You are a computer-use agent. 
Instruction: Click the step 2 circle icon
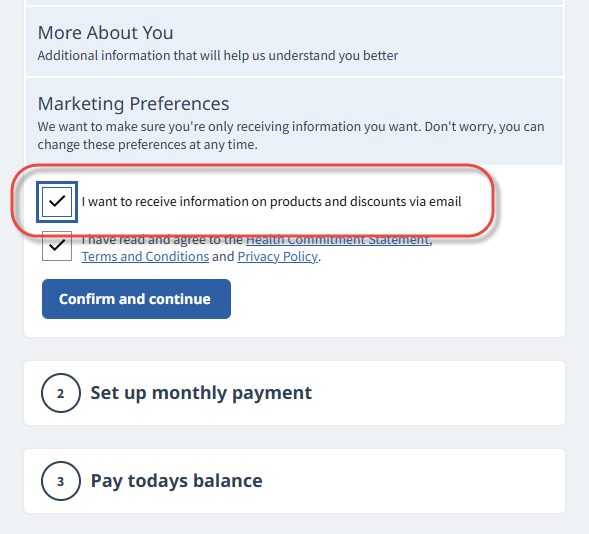[60, 393]
